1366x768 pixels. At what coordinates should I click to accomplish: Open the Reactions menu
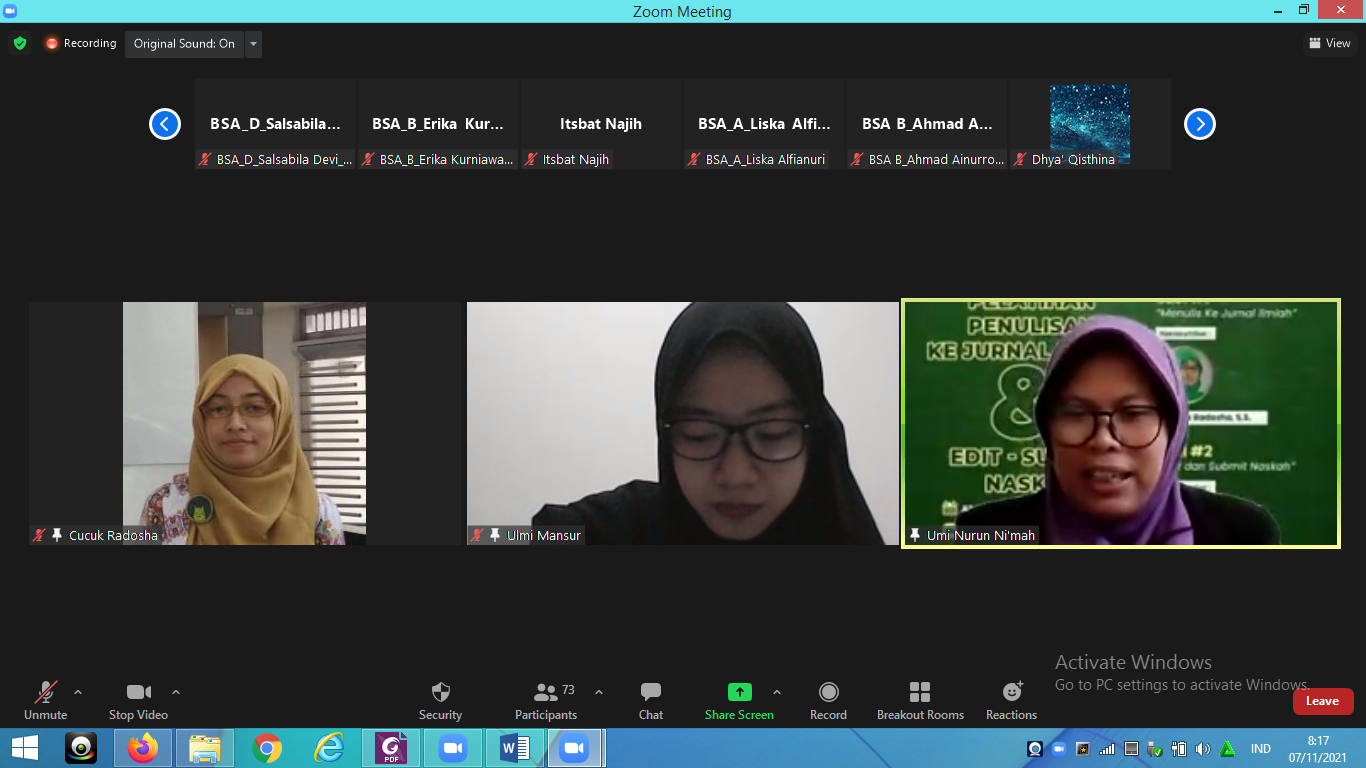point(1011,700)
